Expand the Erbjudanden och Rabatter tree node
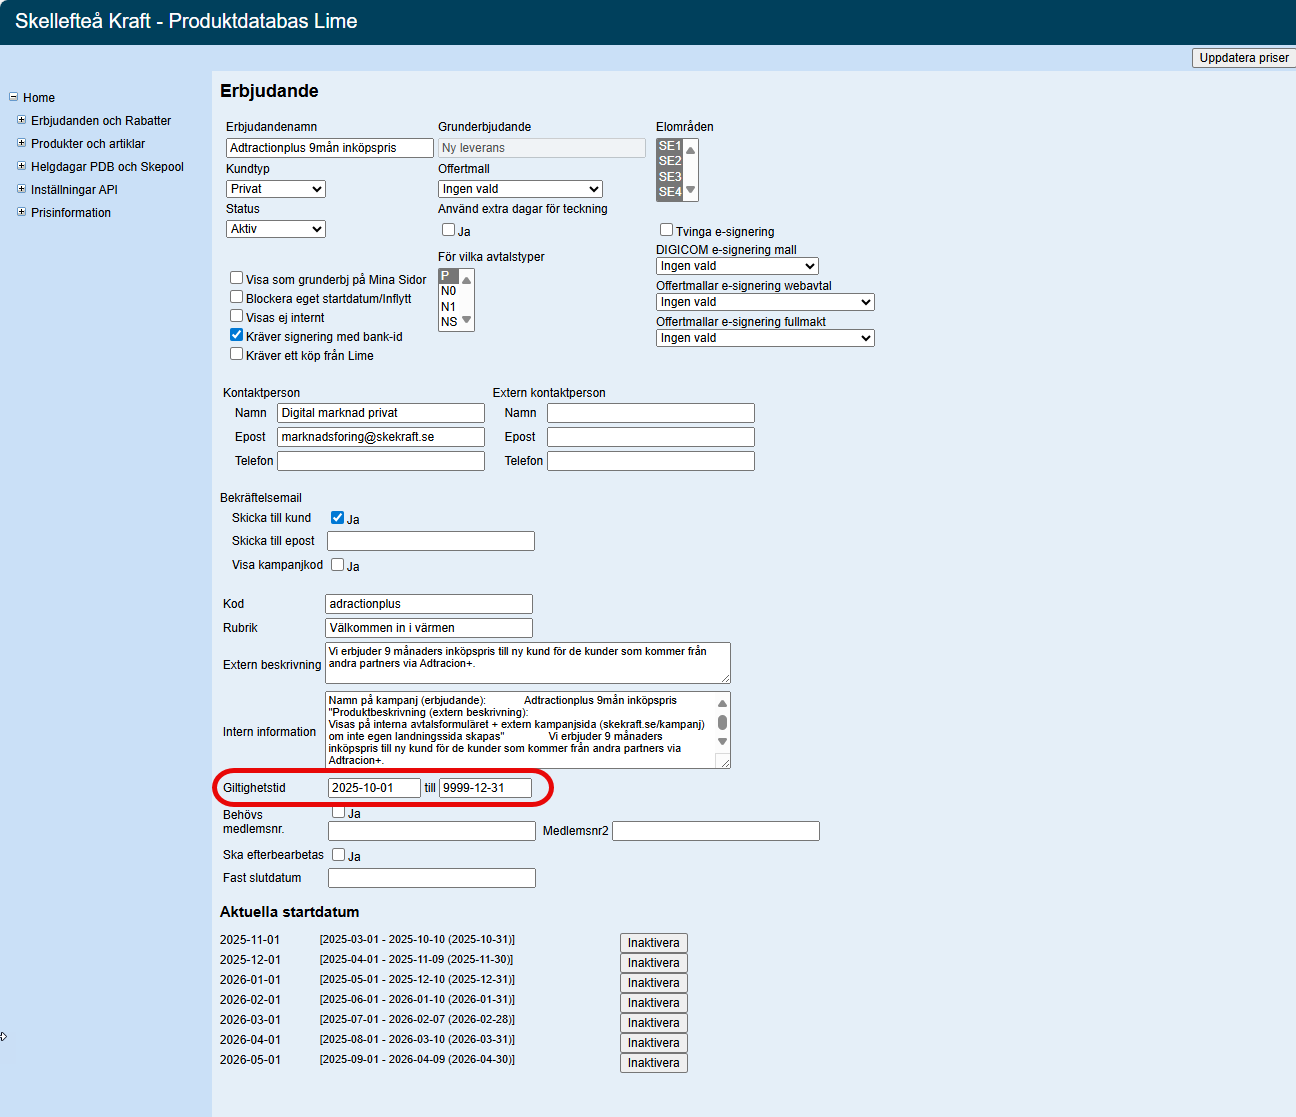1296x1117 pixels. point(21,120)
